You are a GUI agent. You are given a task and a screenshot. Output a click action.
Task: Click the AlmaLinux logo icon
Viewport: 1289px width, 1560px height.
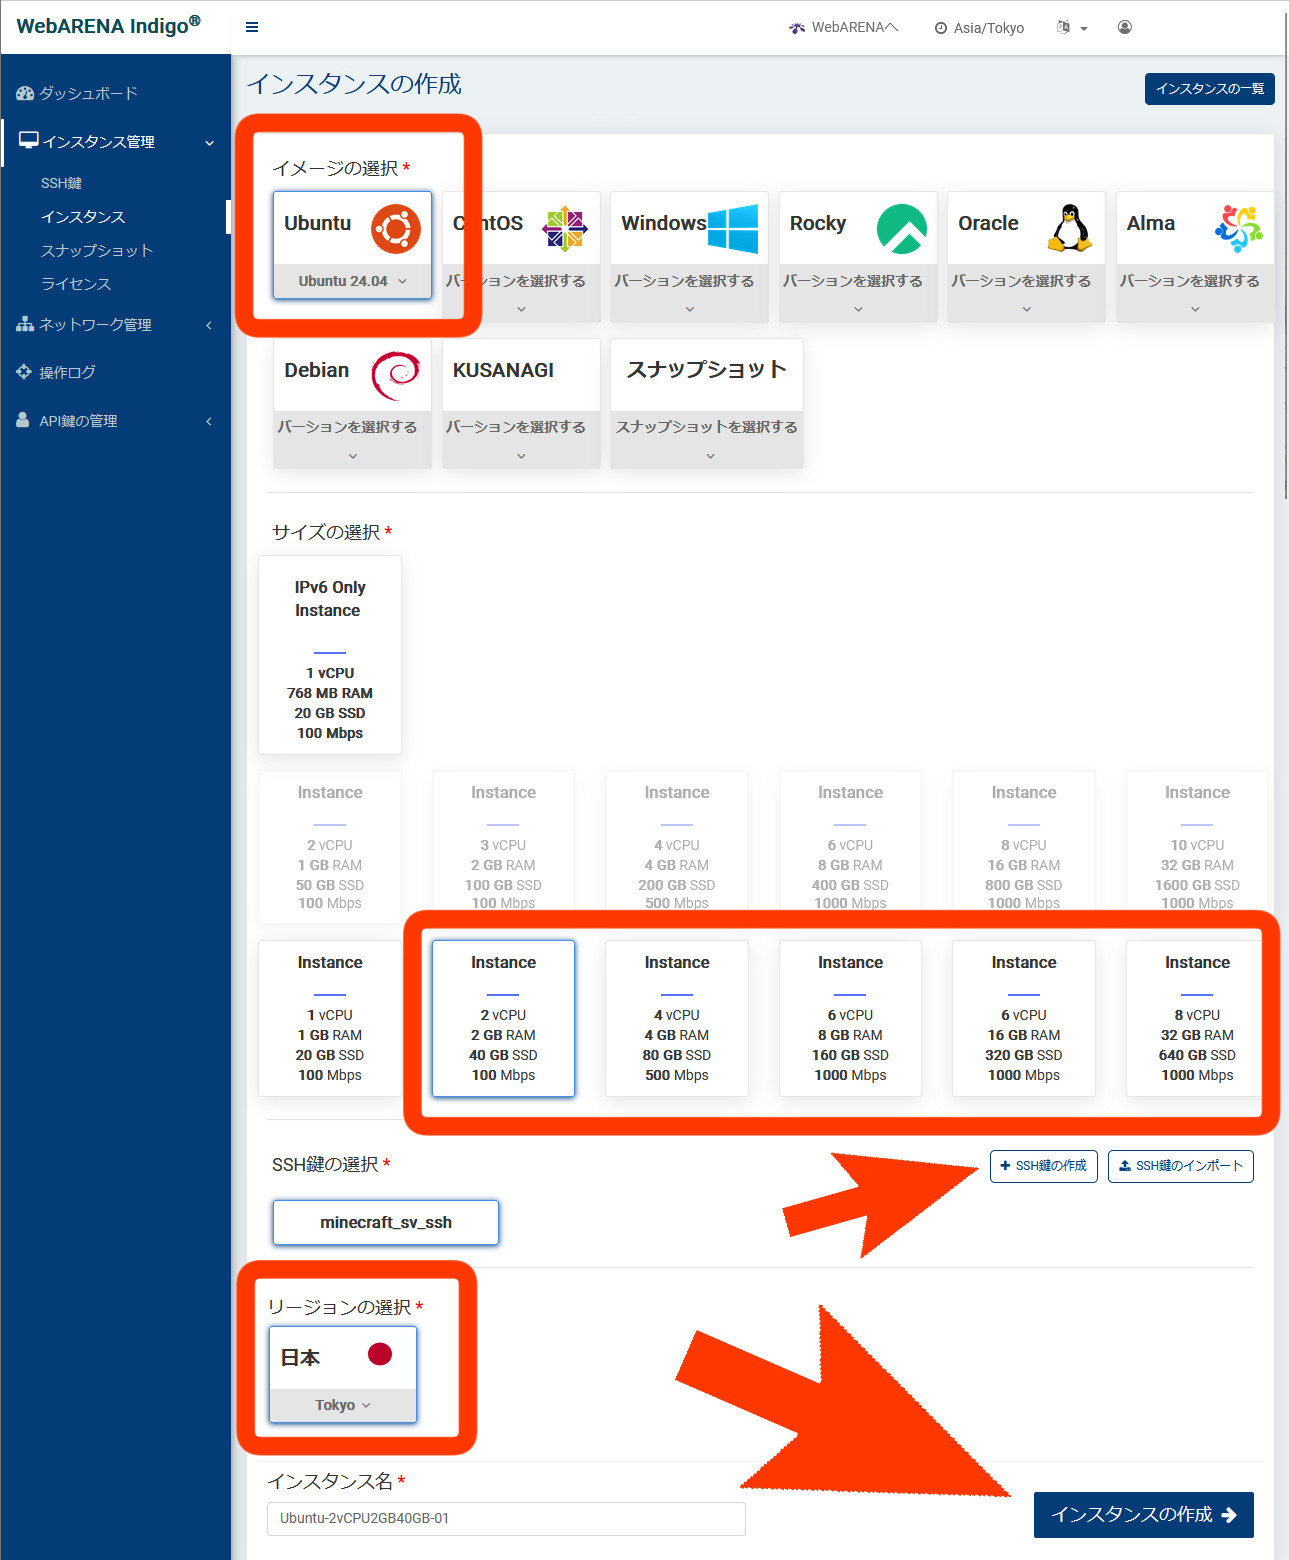tap(1239, 229)
